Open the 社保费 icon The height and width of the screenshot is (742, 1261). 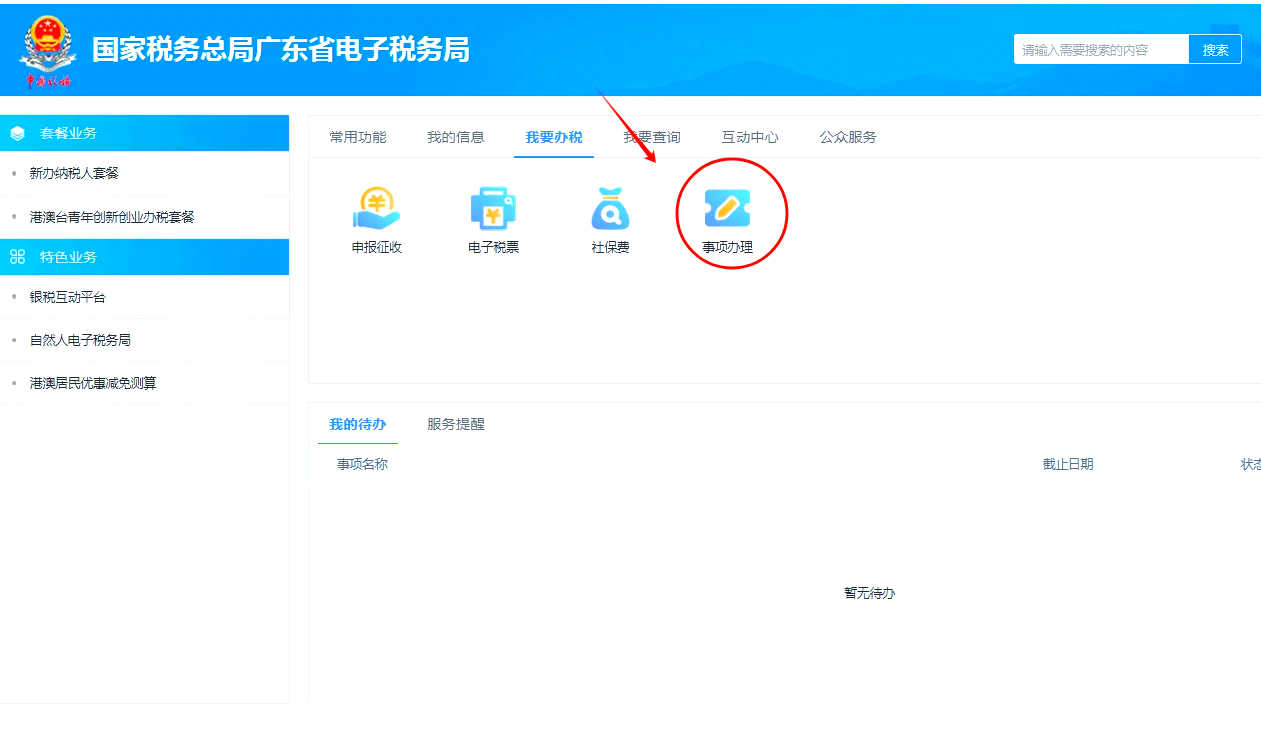(610, 220)
